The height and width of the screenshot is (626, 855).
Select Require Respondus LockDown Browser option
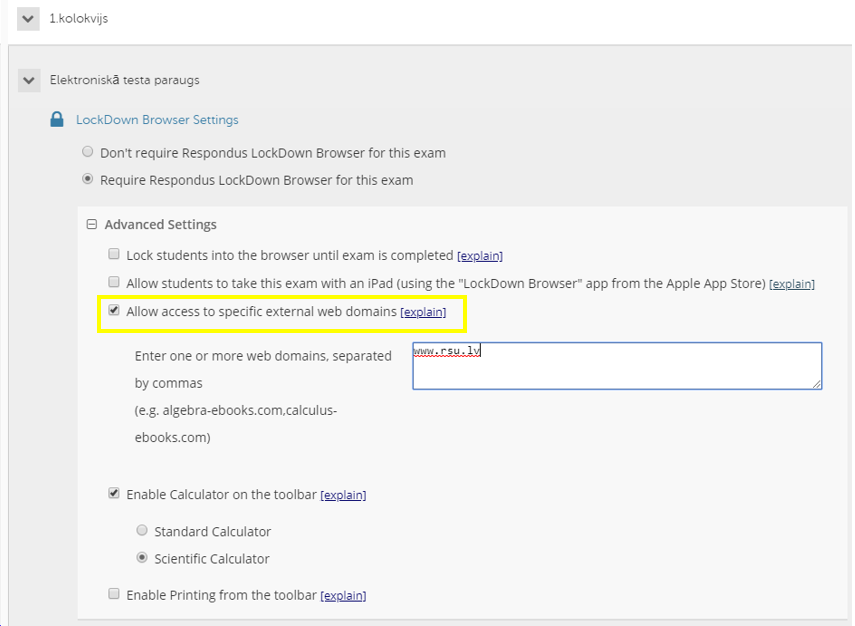click(89, 180)
